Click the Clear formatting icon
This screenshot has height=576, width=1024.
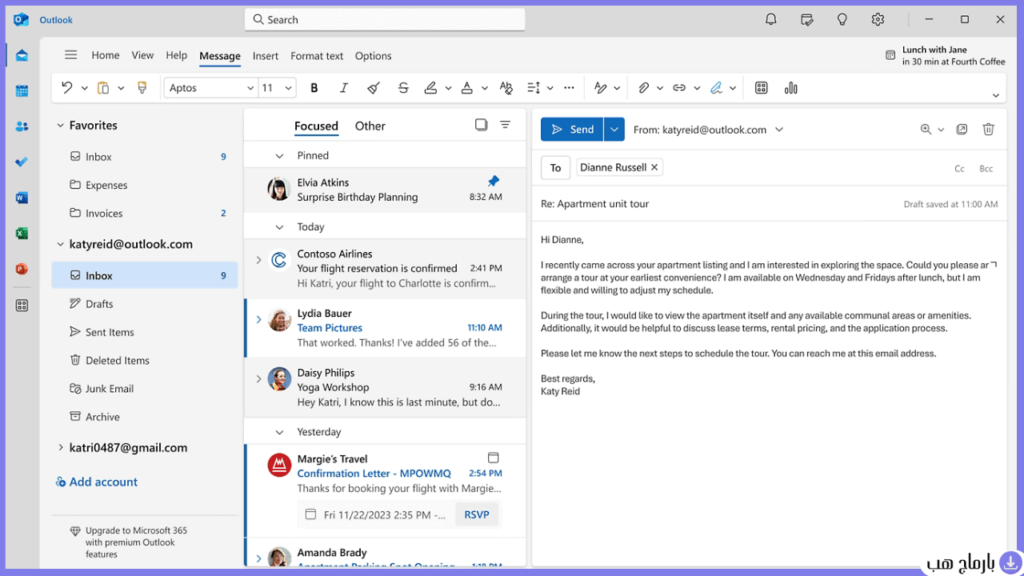pyautogui.click(x=373, y=88)
